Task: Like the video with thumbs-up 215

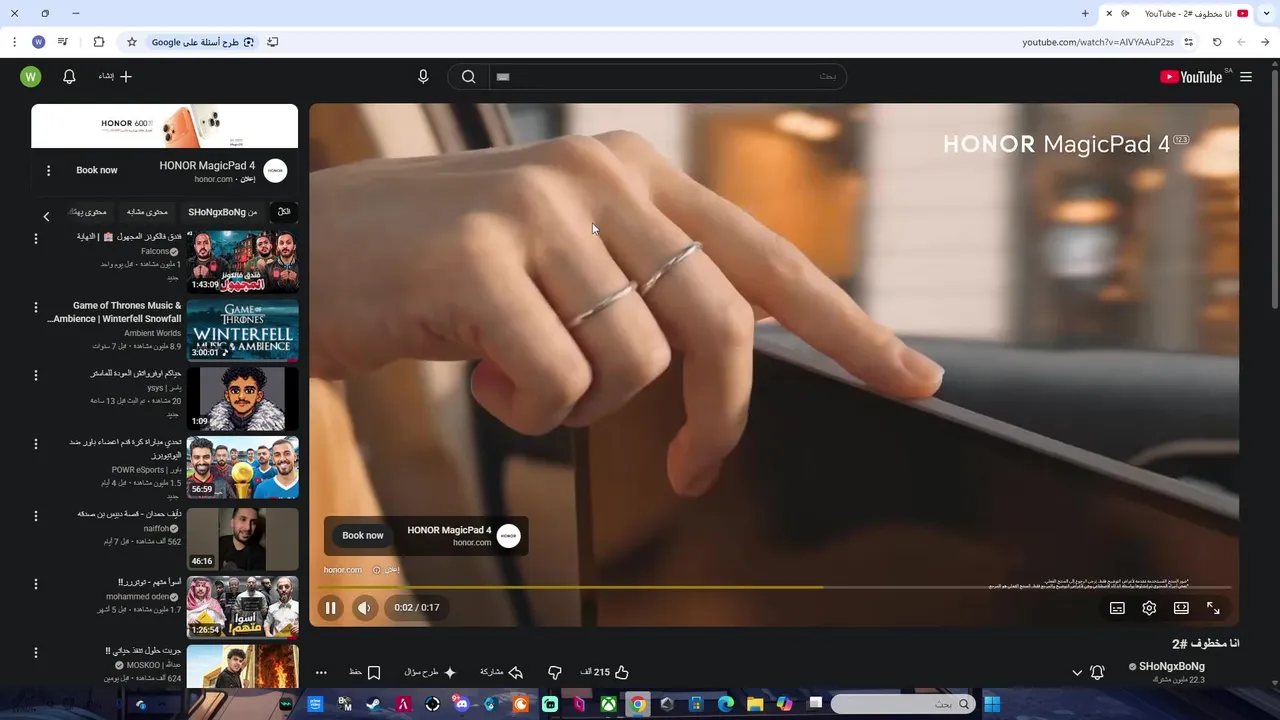Action: point(604,673)
